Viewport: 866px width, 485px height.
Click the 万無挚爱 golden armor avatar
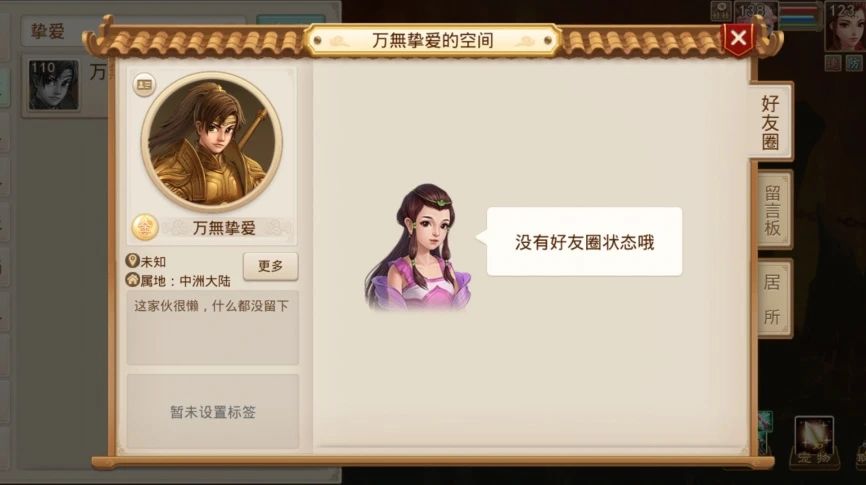(x=212, y=142)
